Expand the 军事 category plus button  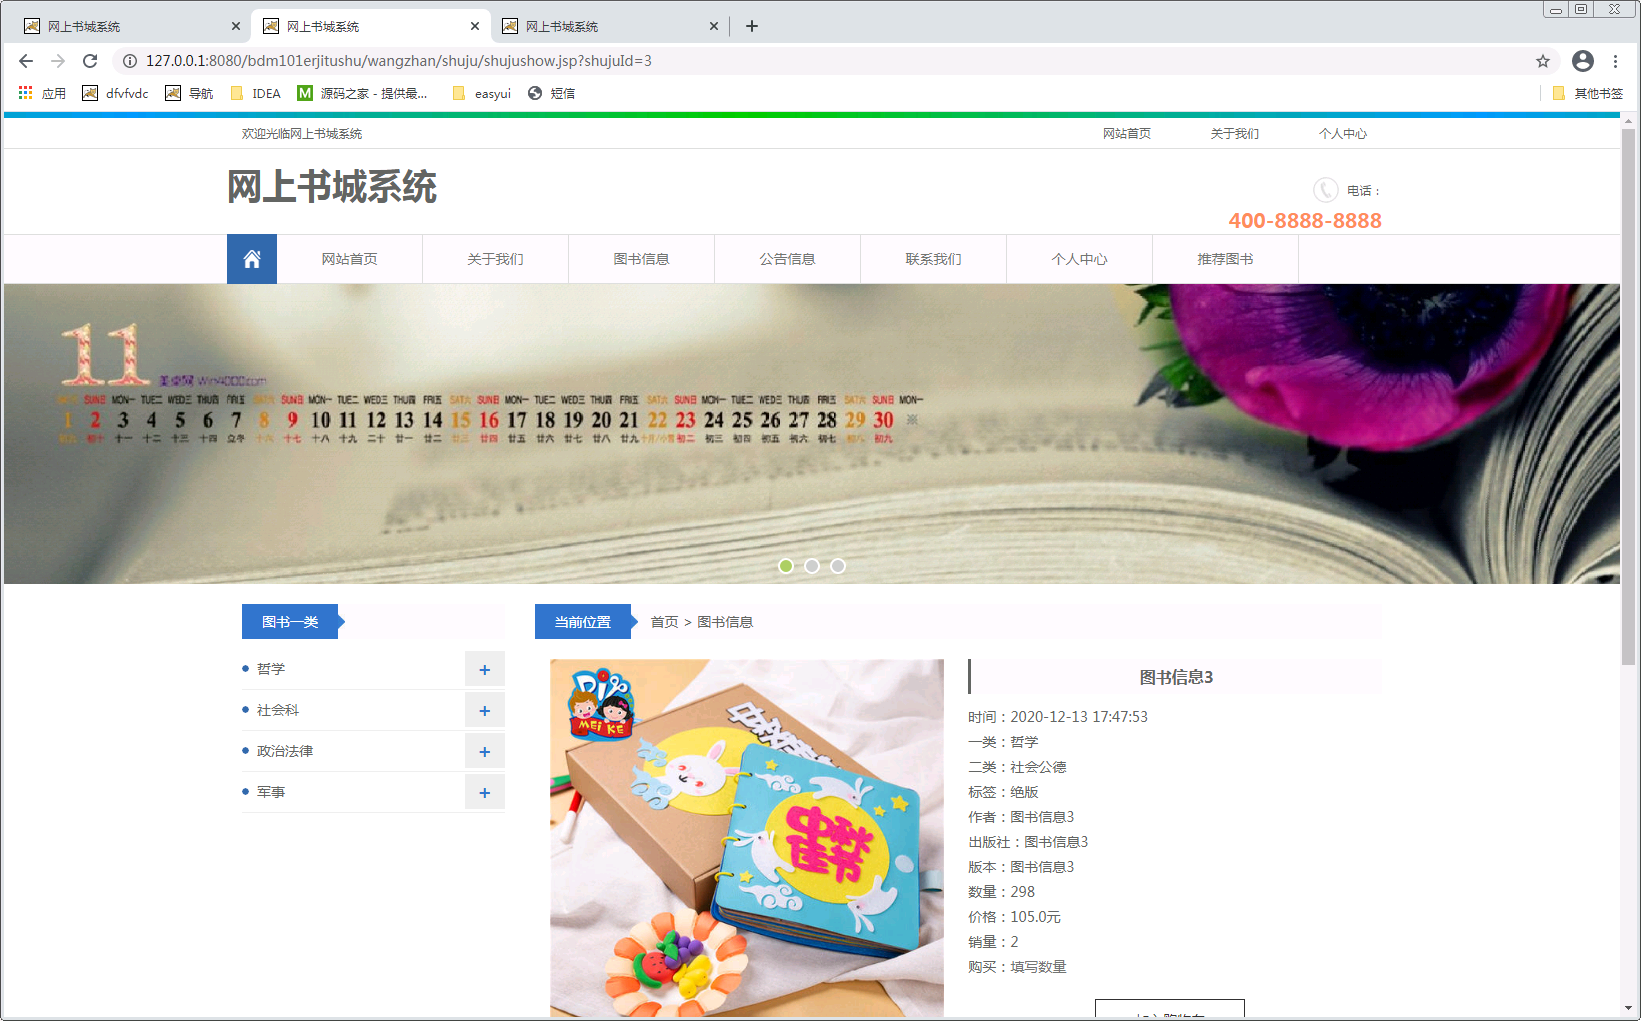pos(485,793)
